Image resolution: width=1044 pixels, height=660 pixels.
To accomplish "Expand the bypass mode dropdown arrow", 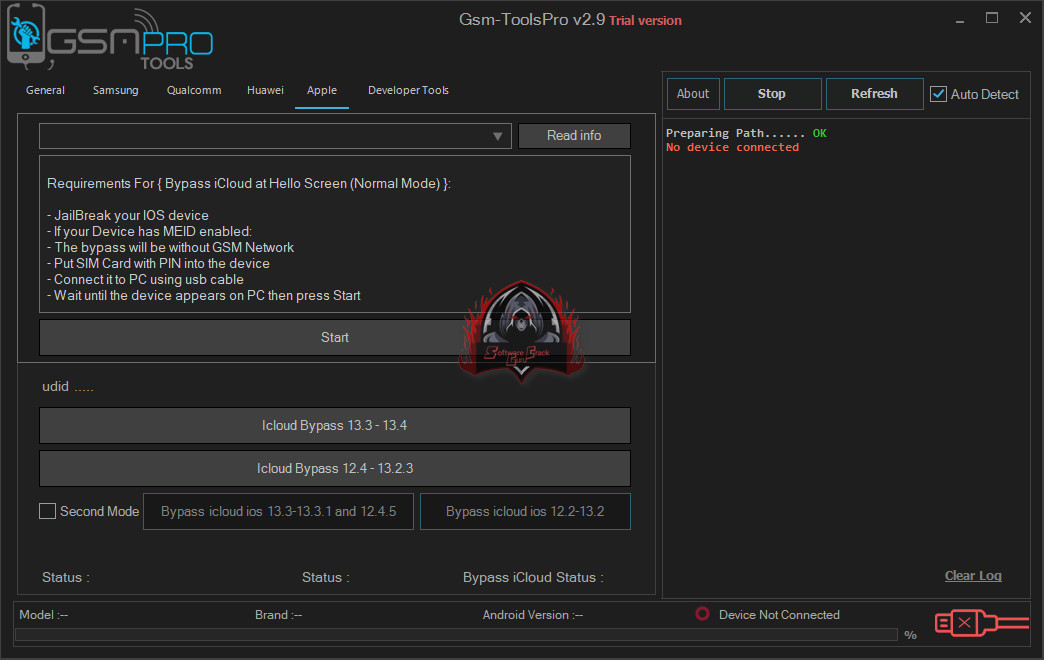I will (x=497, y=136).
